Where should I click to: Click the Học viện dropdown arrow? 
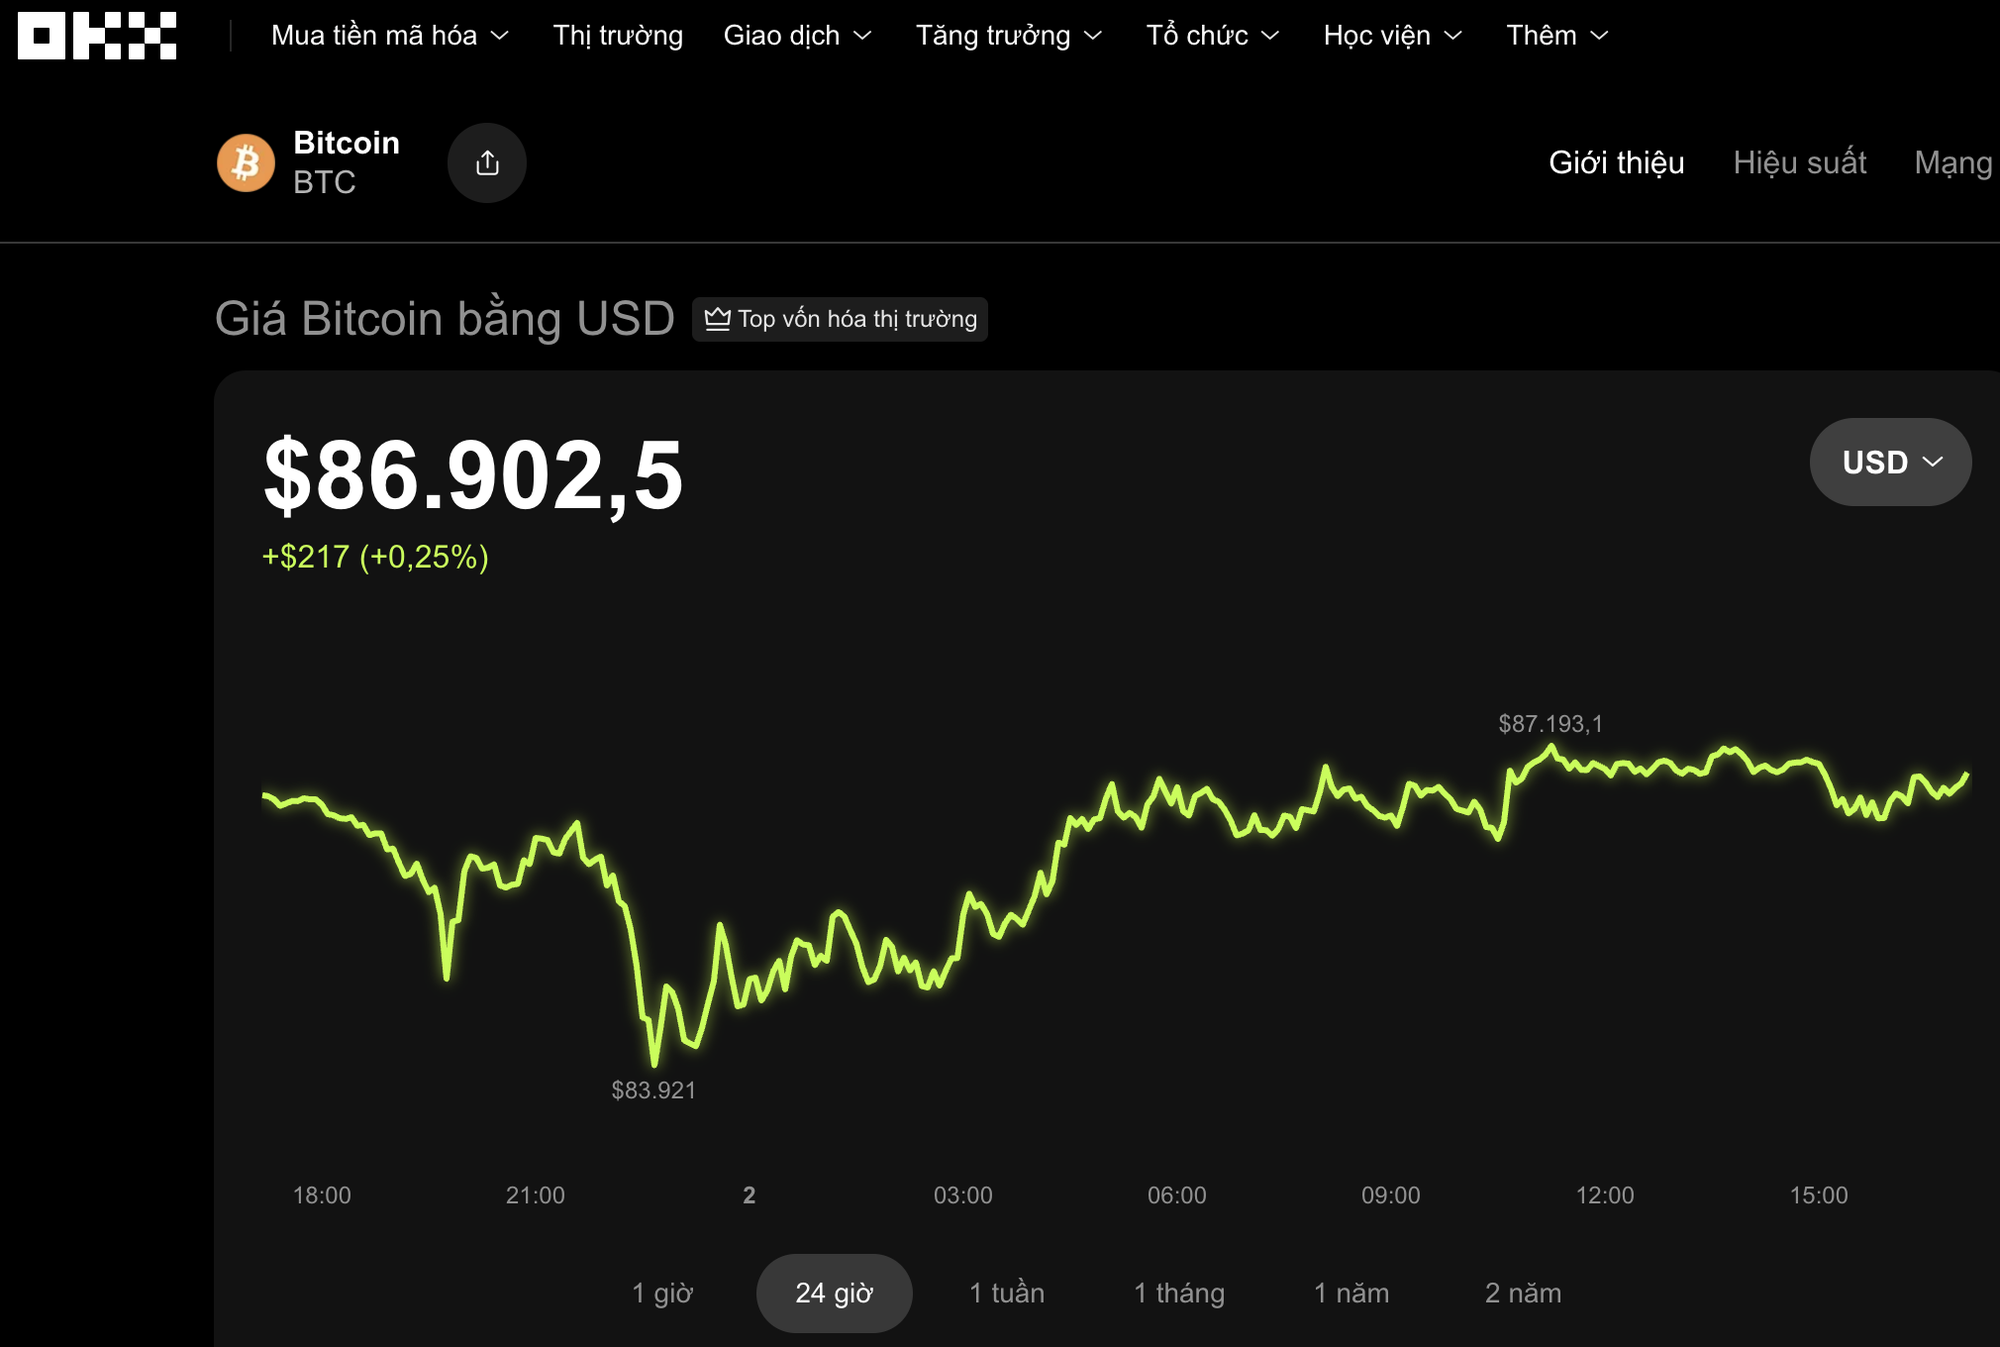(x=1455, y=36)
